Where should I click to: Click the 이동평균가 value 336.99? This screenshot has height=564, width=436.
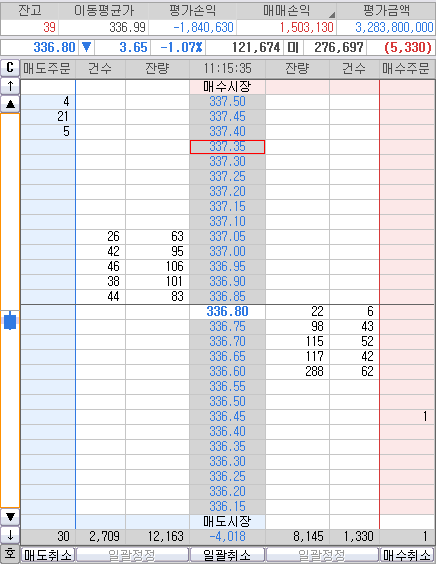[x=104, y=27]
